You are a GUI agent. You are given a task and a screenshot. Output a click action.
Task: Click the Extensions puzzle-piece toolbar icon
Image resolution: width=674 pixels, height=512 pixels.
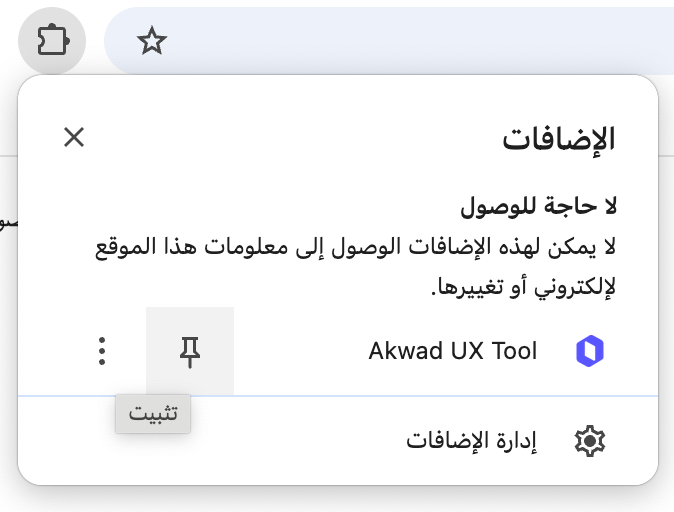point(52,41)
